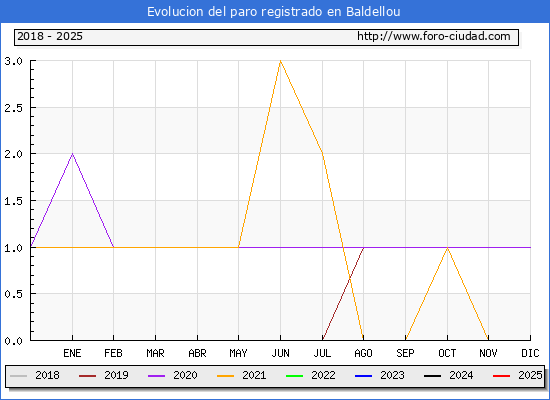
Task: Select the '2023' legend label
Action: coord(393,375)
